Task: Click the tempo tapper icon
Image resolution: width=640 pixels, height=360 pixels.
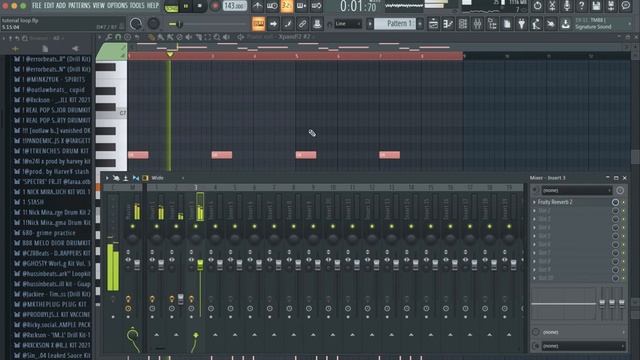Action: (536, 24)
